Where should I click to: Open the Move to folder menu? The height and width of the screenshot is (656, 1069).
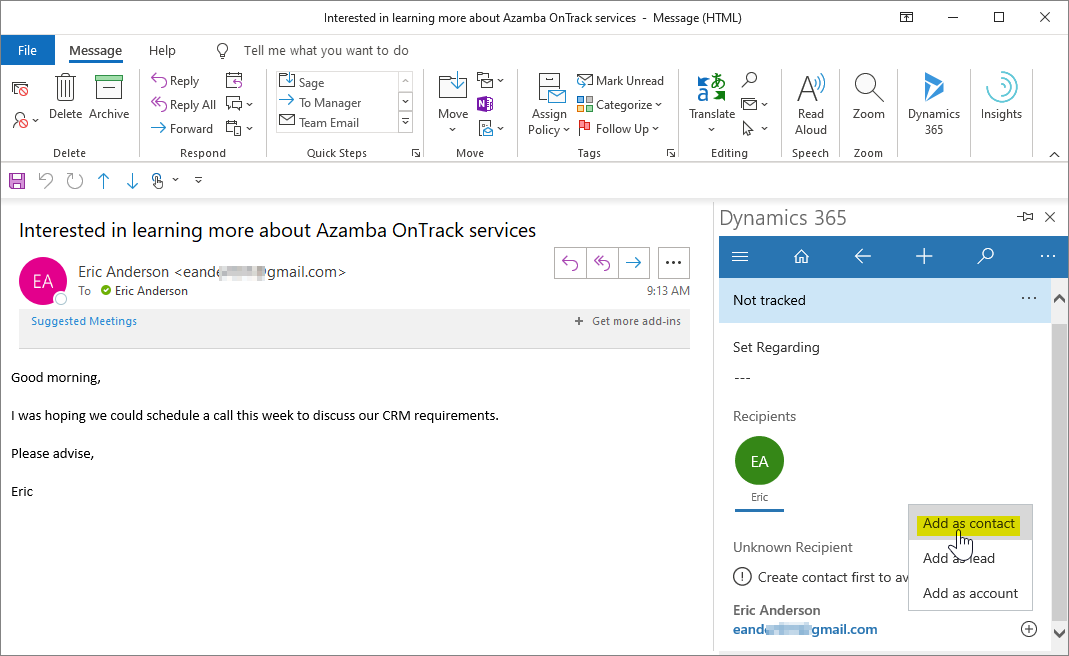(453, 103)
